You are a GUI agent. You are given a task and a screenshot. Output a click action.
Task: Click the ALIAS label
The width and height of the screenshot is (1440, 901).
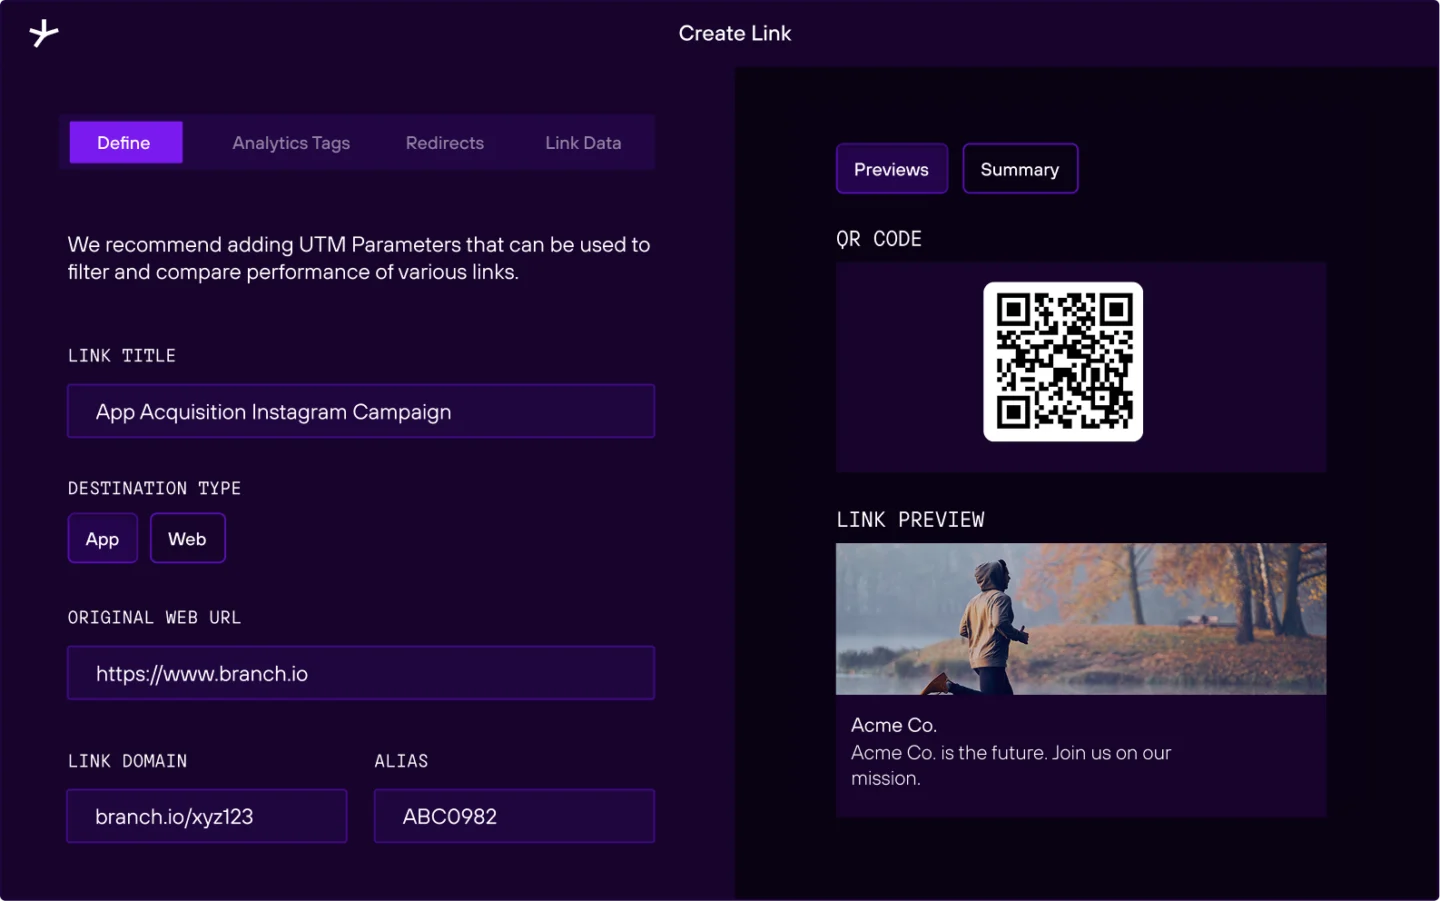pyautogui.click(x=401, y=761)
